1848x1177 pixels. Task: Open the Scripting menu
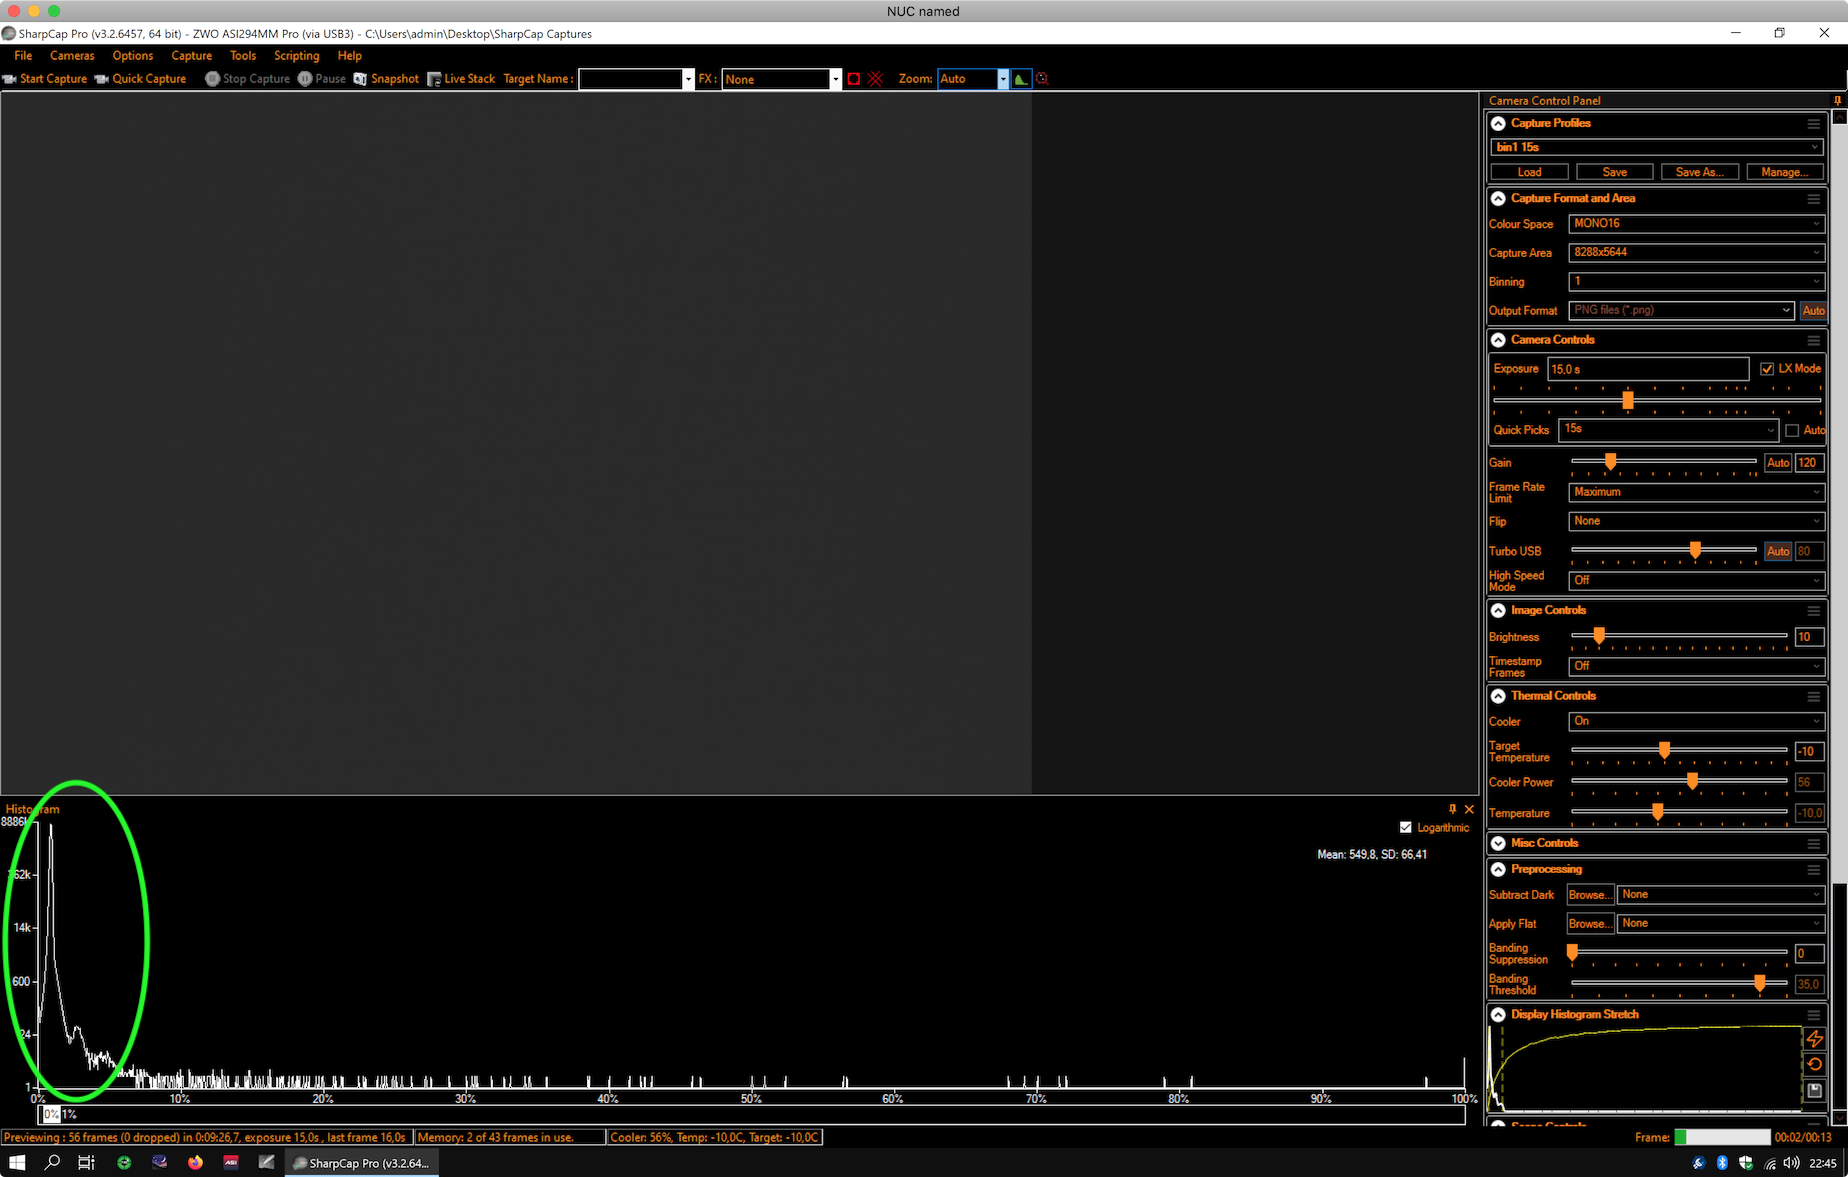pyautogui.click(x=297, y=56)
